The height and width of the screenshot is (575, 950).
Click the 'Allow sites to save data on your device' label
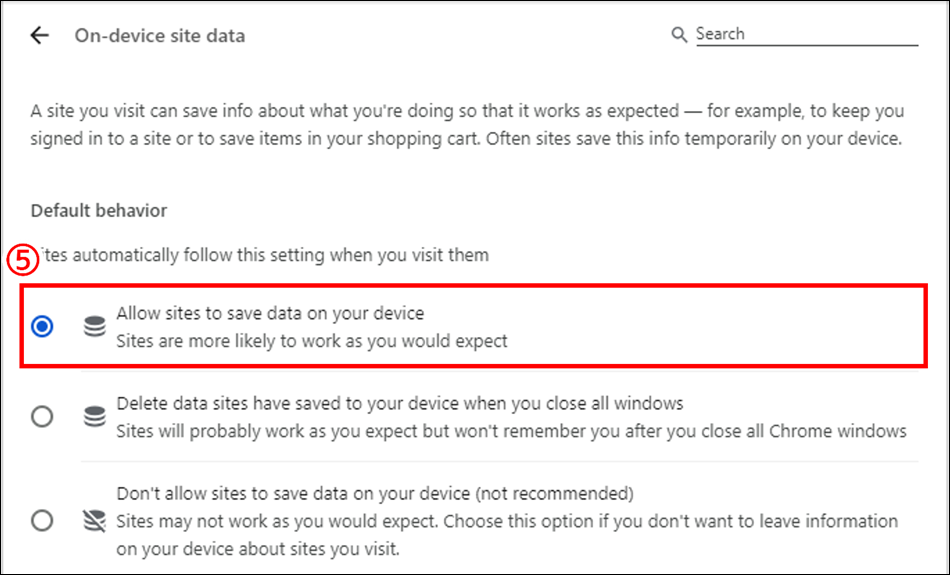point(270,313)
